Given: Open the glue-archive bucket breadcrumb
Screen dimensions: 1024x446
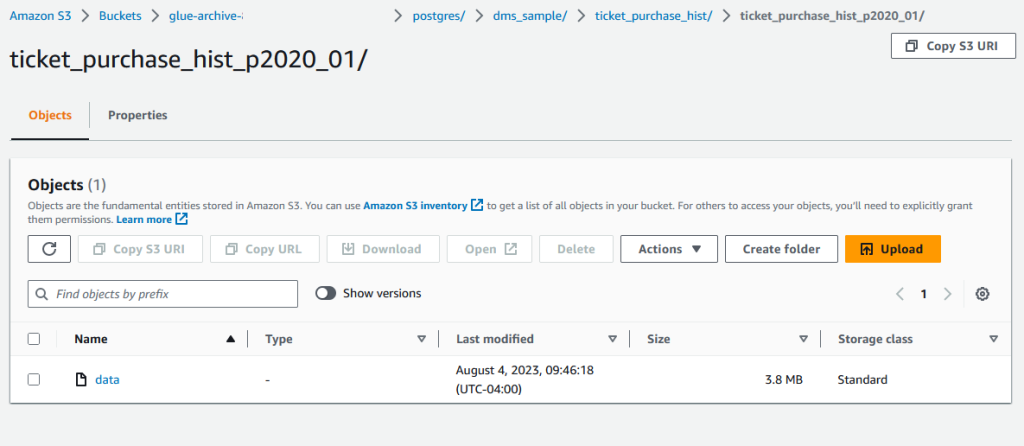Looking at the screenshot, I should pyautogui.click(x=206, y=16).
